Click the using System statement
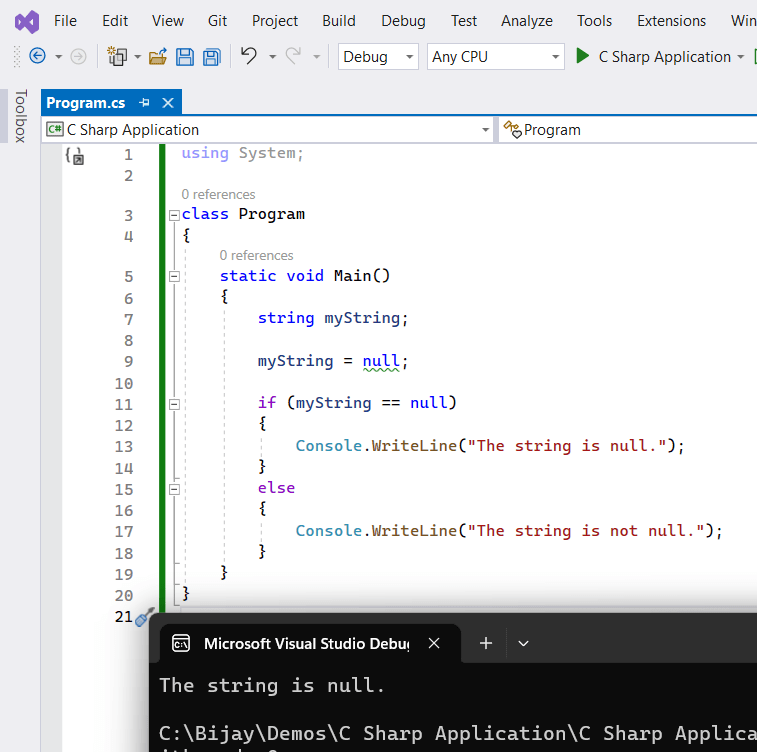The width and height of the screenshot is (757, 752). pos(242,153)
